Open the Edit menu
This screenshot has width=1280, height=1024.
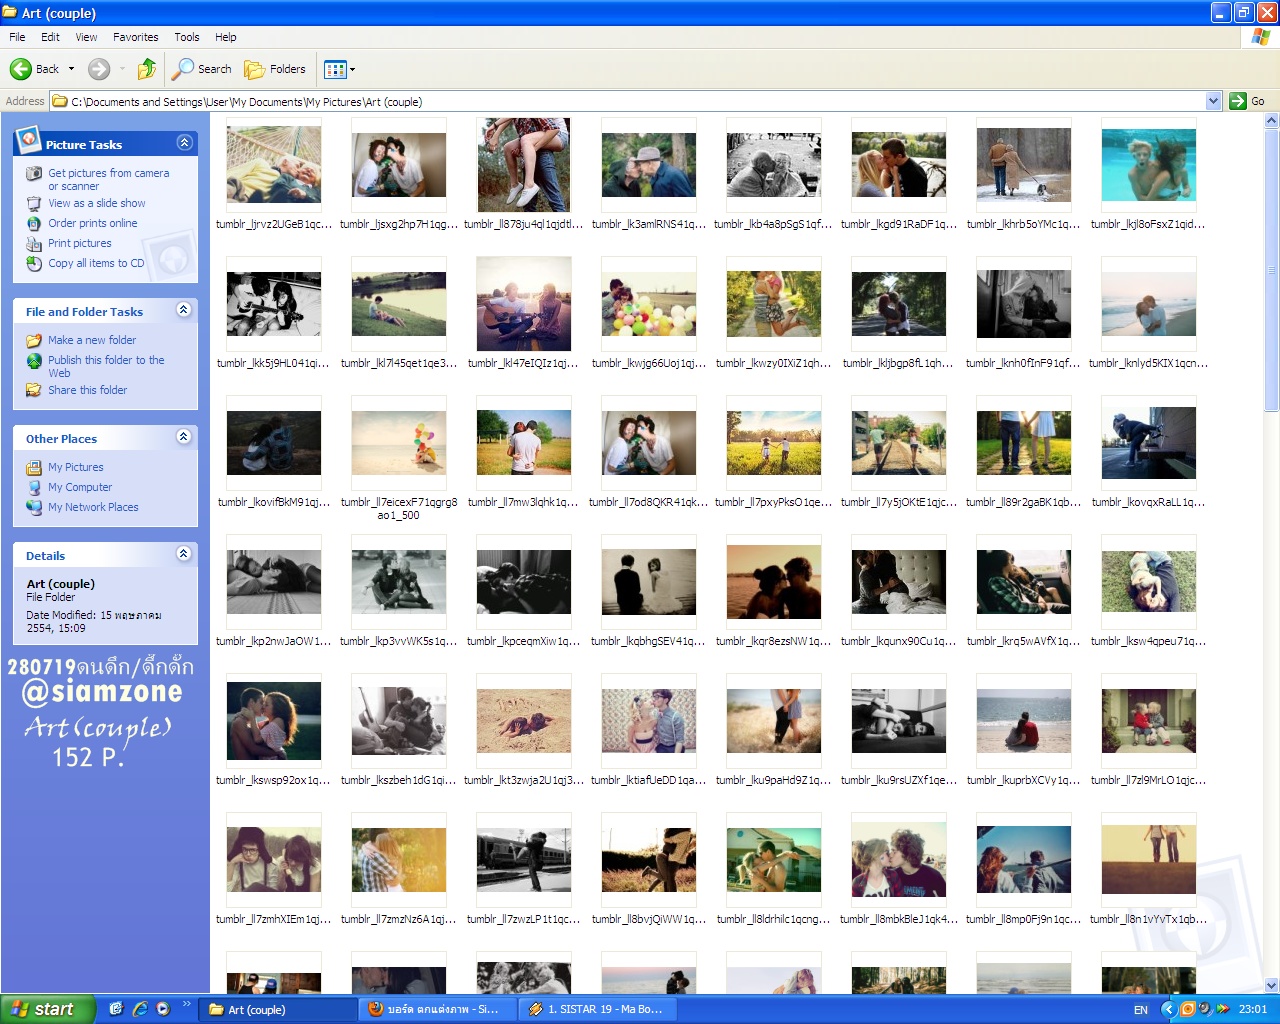pyautogui.click(x=50, y=37)
